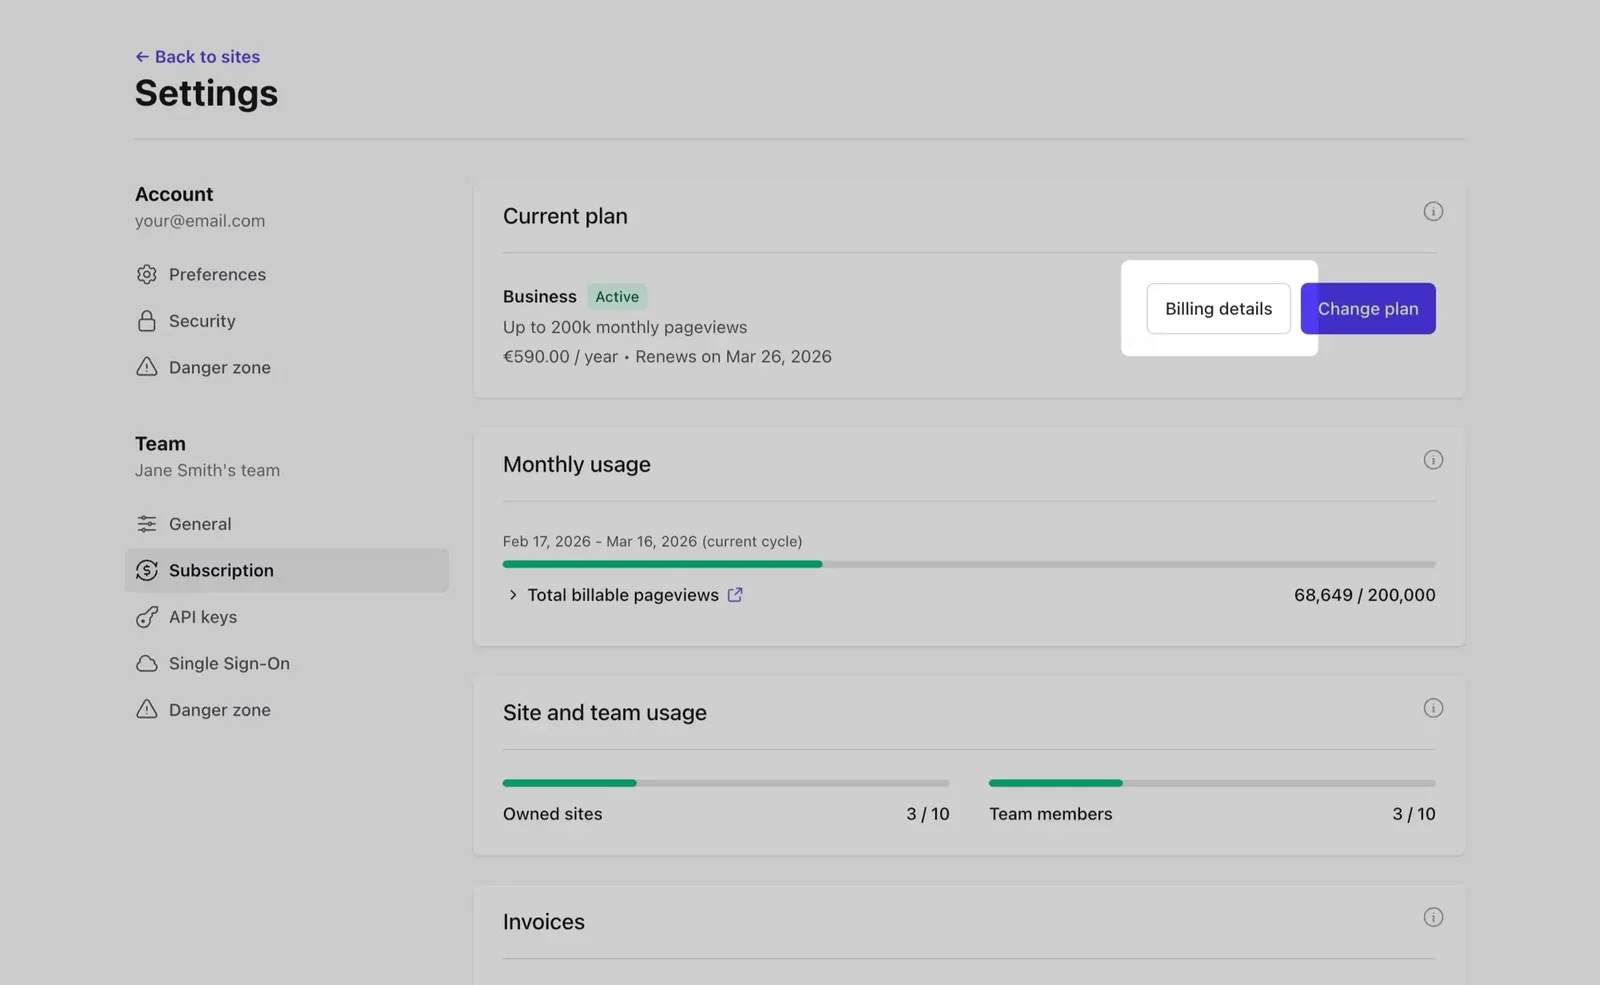Click the Owned sites progress bar
Image resolution: width=1600 pixels, height=985 pixels.
727,782
